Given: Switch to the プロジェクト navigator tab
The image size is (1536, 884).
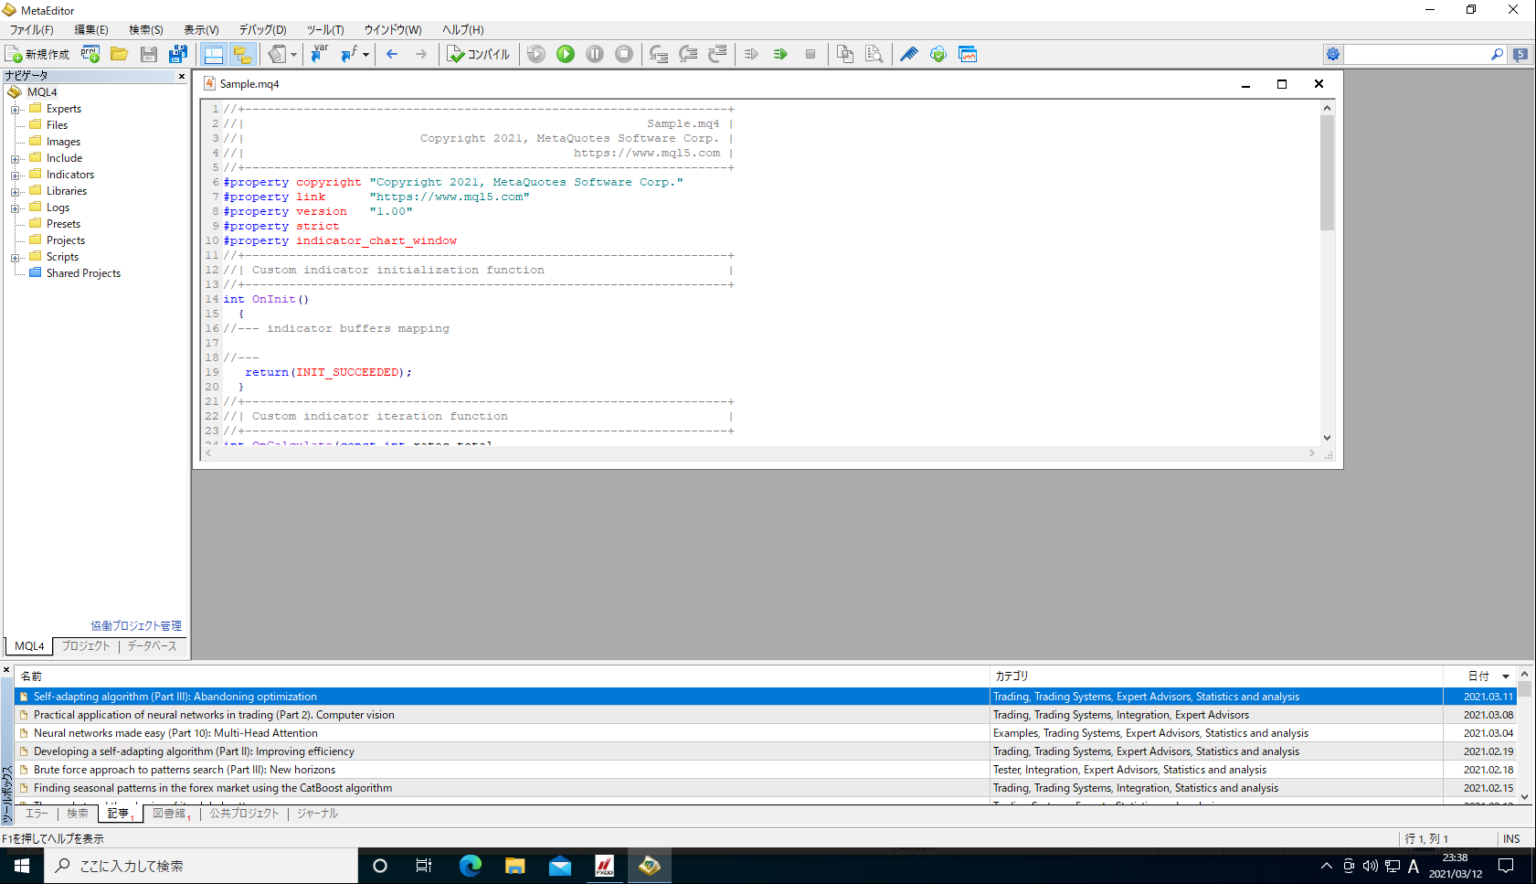Looking at the screenshot, I should [86, 646].
